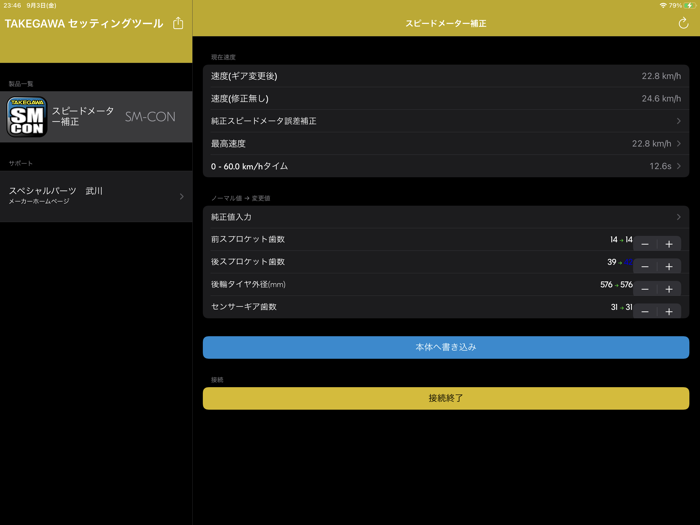The height and width of the screenshot is (525, 700).
Task: Select the SM-CON app icon
Action: coord(27,117)
